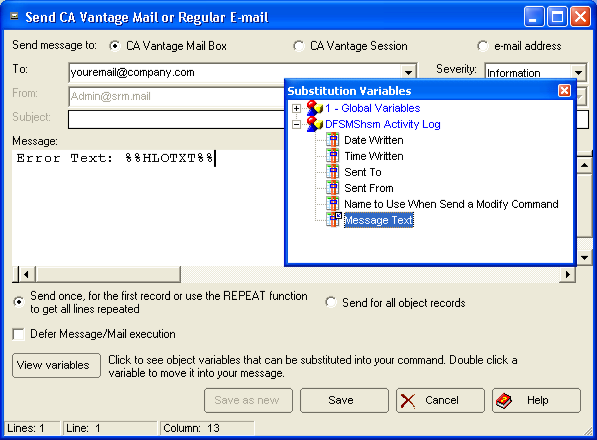Click the message scroll right arrow
Viewport: 597px width, 440px height.
click(567, 274)
